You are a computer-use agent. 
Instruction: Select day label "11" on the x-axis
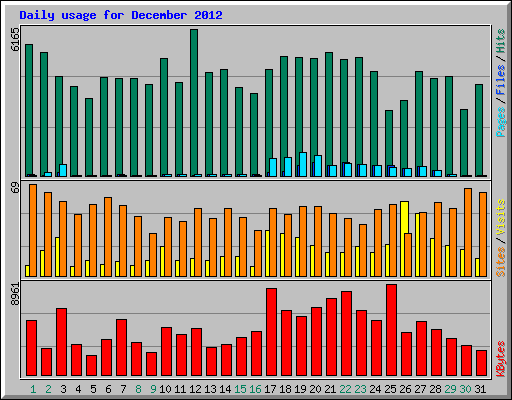tap(180, 389)
